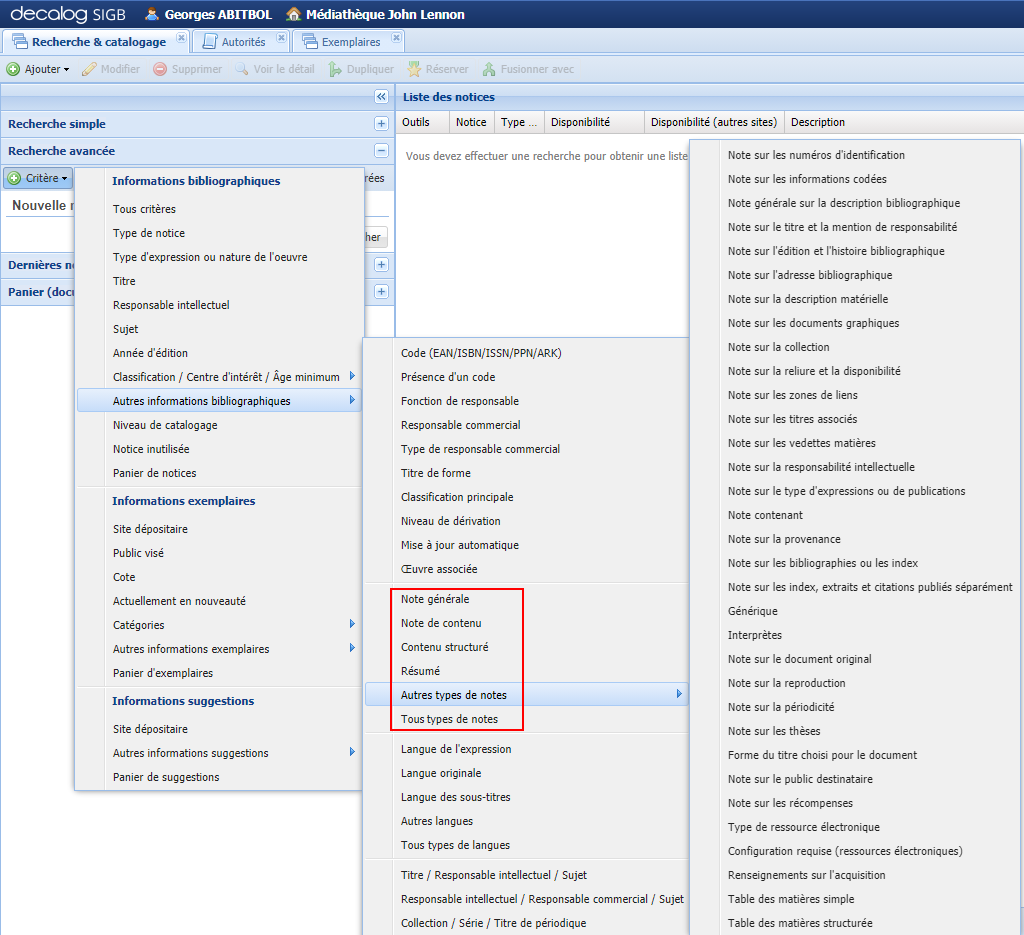Screen dimensions: 1024x935
Task: Select Note générale from the submenu
Action: click(x=435, y=599)
